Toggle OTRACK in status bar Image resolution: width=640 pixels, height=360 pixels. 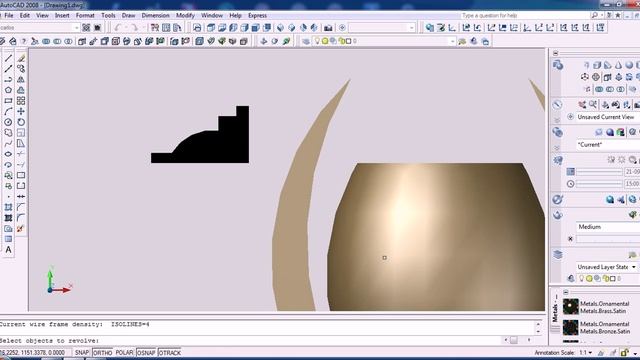(x=169, y=353)
